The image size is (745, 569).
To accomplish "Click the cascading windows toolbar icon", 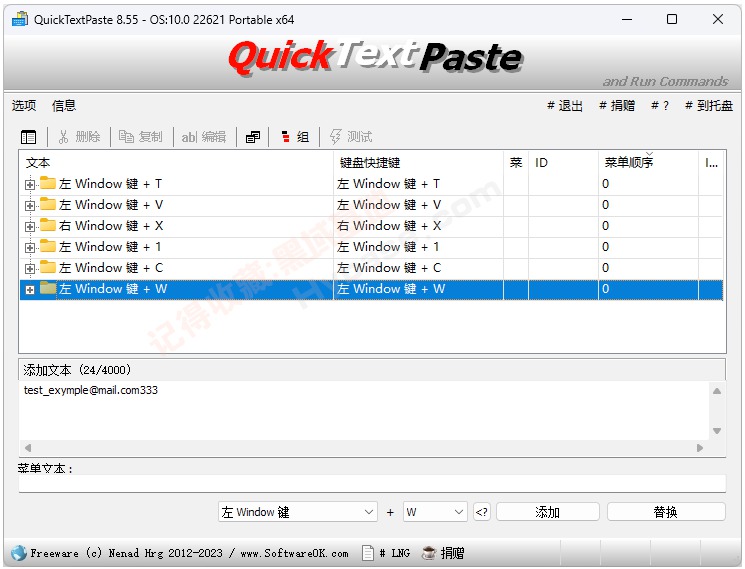I will coord(253,137).
